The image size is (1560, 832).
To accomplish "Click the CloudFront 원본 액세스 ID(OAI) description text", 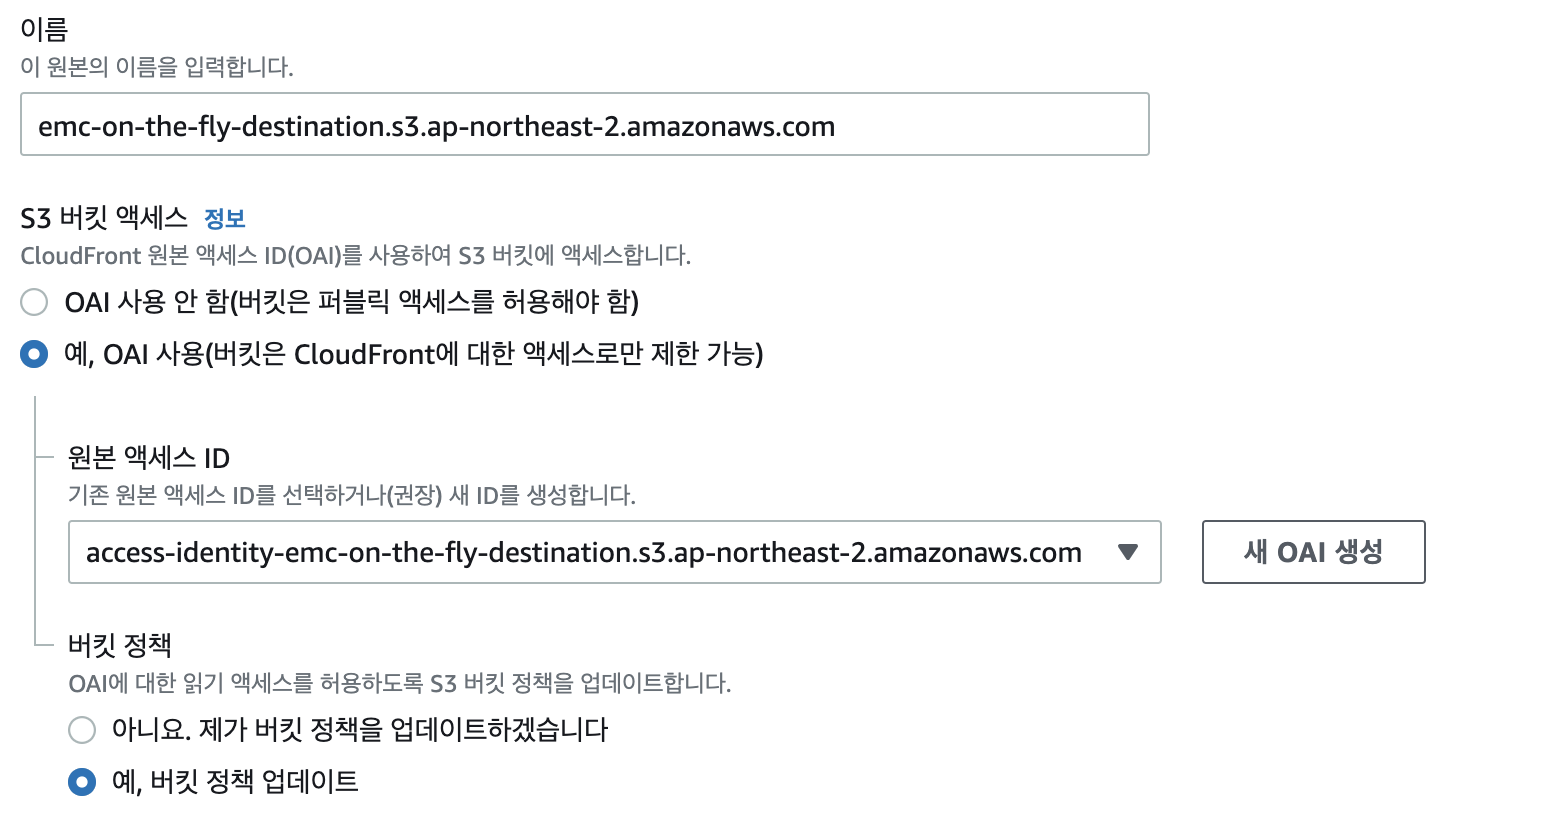I will coord(356,255).
